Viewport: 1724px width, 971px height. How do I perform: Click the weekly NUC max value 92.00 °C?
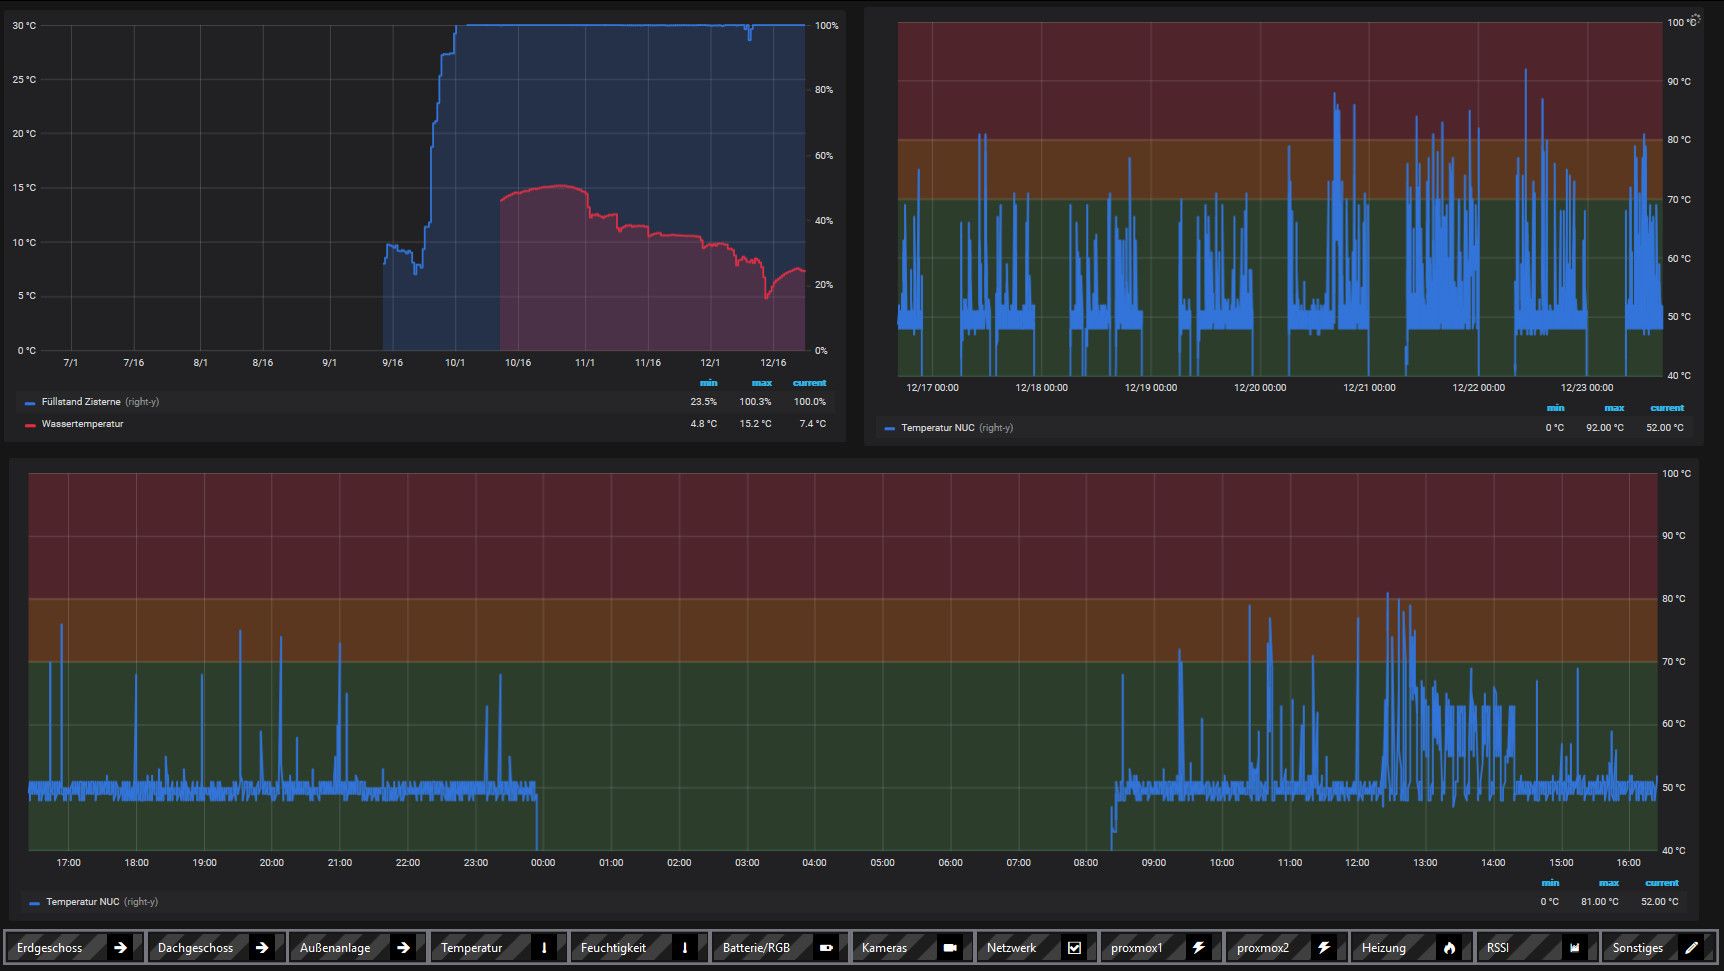[x=1605, y=428]
